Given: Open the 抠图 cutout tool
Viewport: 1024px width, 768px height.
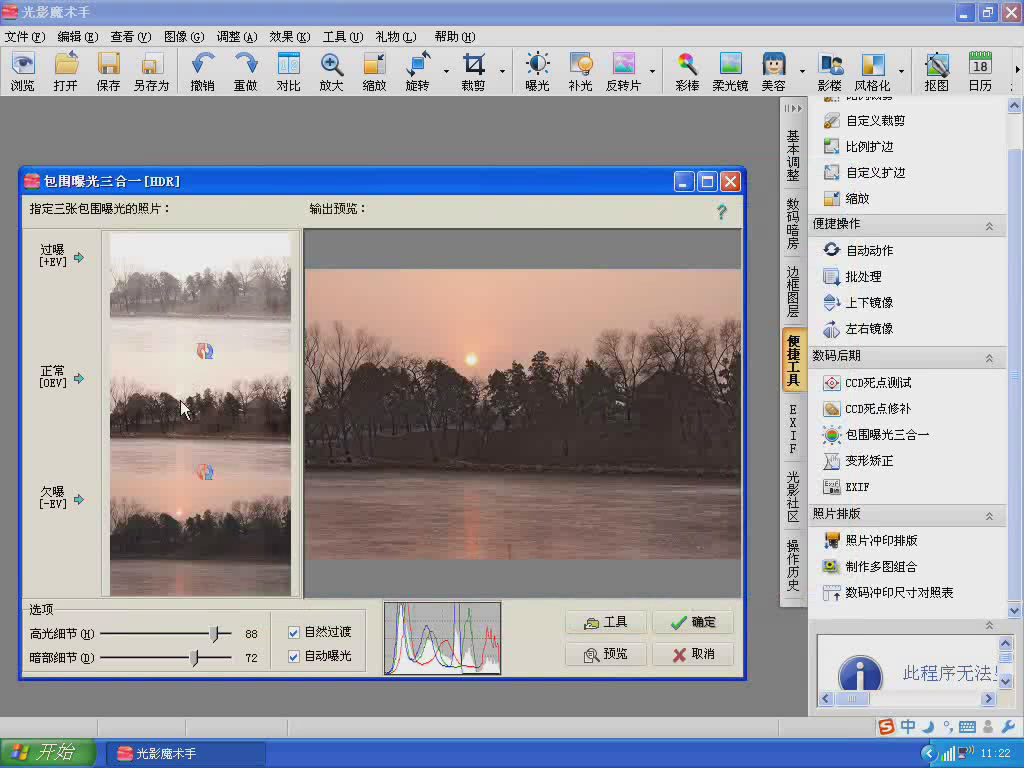Looking at the screenshot, I should tap(936, 71).
